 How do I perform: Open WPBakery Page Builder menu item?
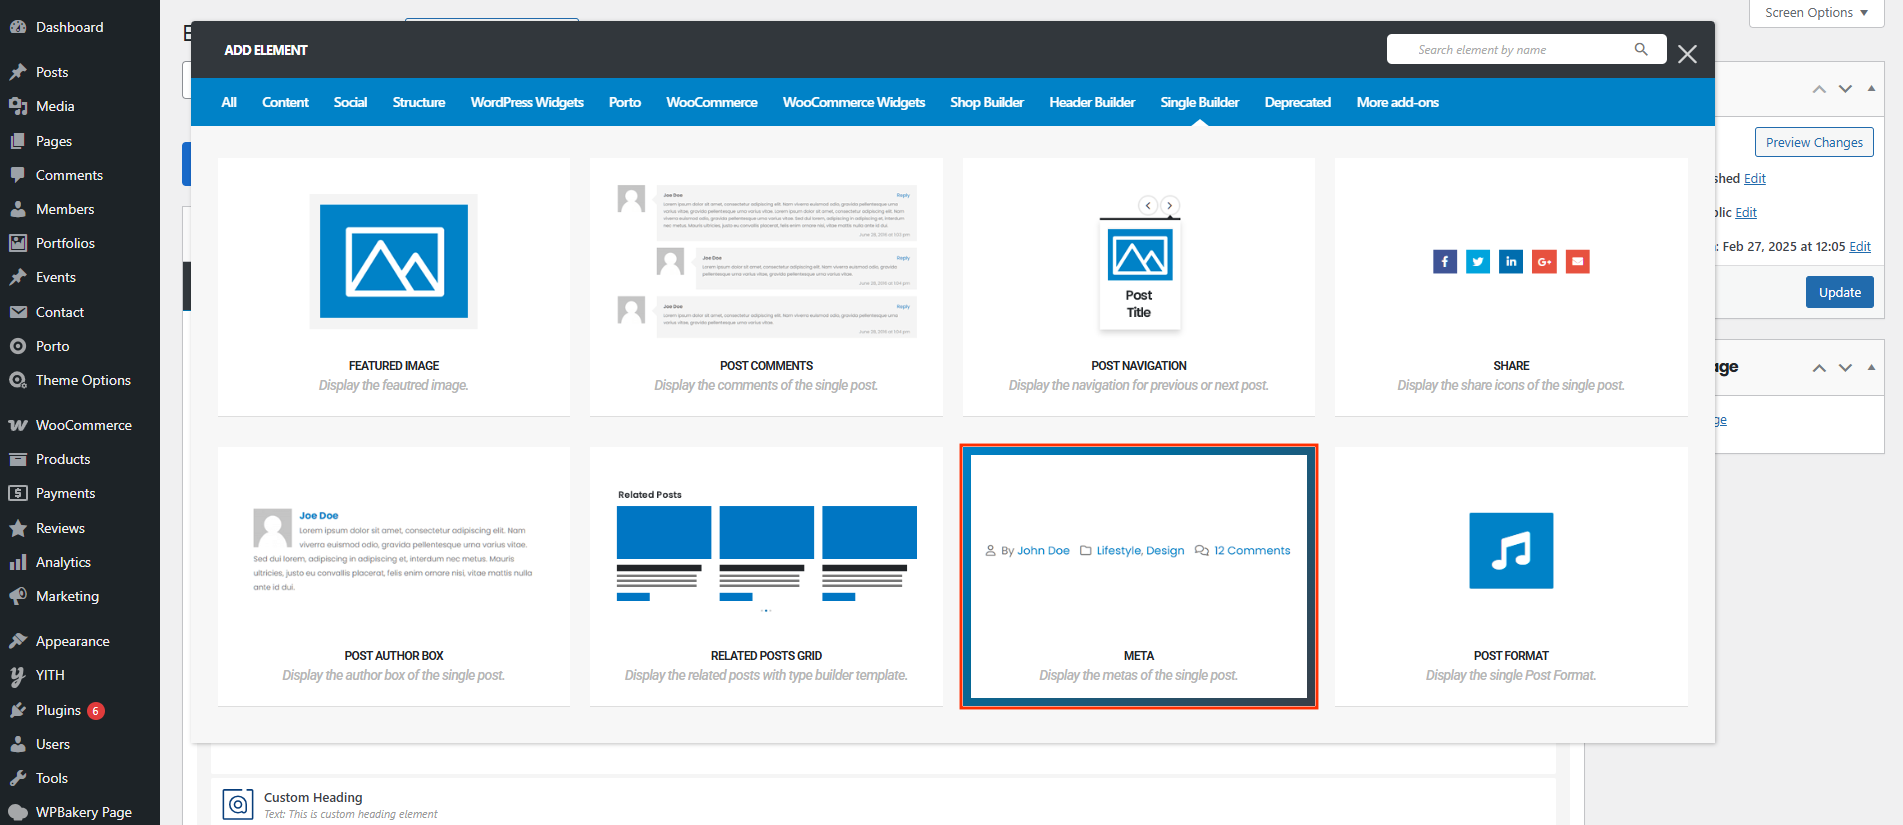coord(80,812)
